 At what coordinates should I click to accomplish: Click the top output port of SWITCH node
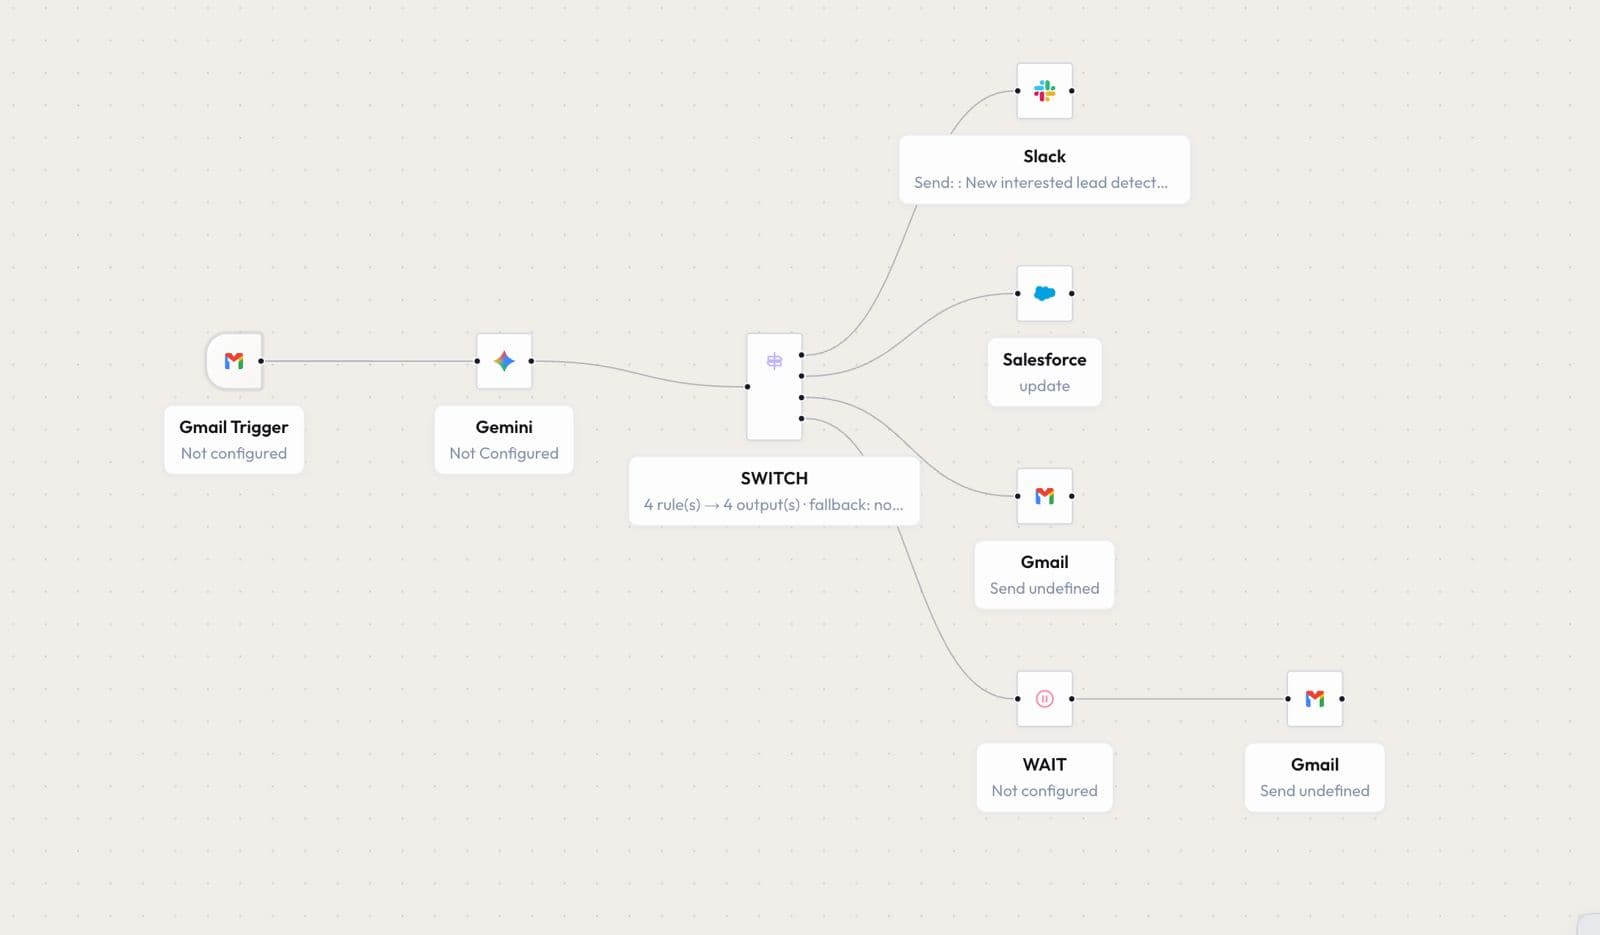click(802, 355)
